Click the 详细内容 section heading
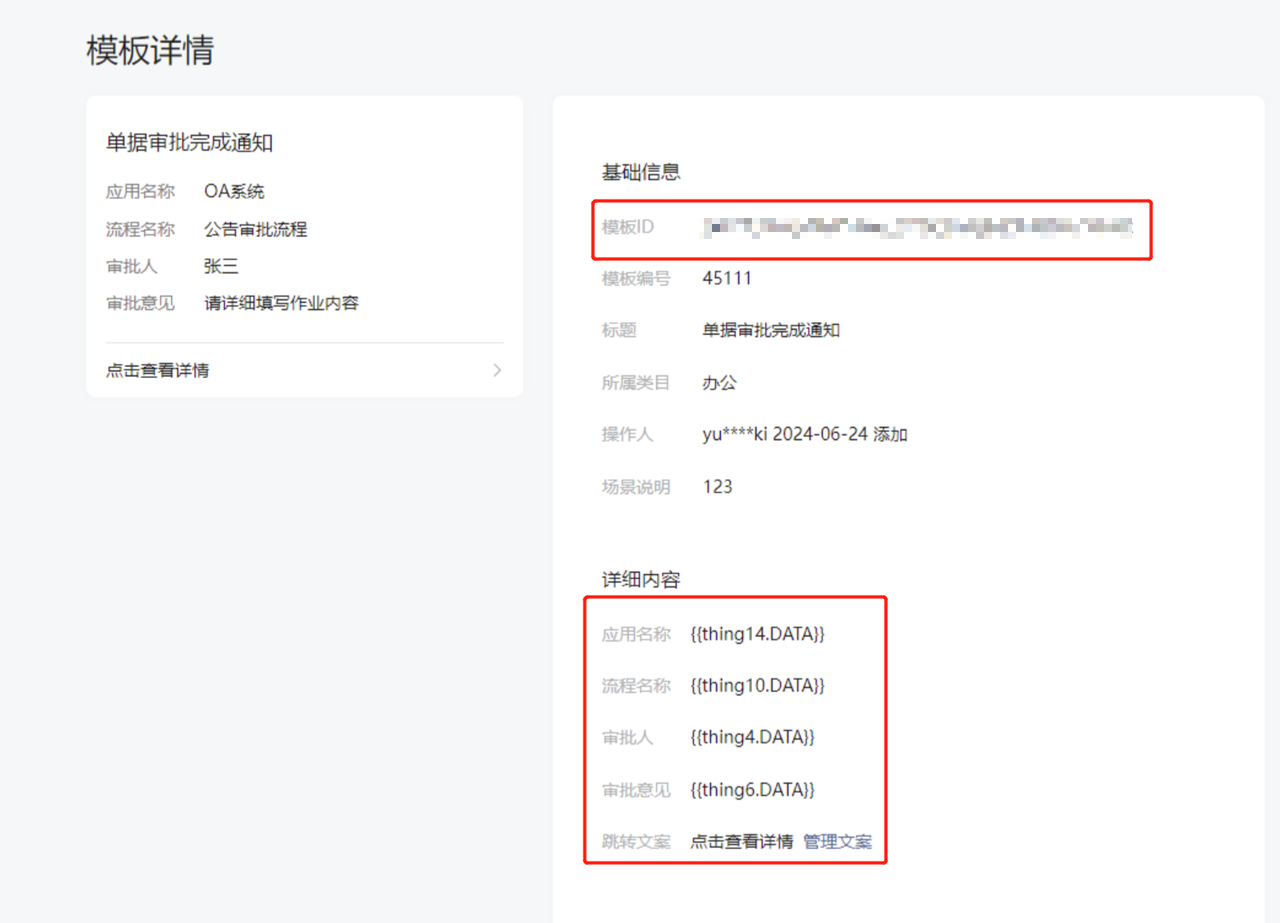 pos(641,580)
